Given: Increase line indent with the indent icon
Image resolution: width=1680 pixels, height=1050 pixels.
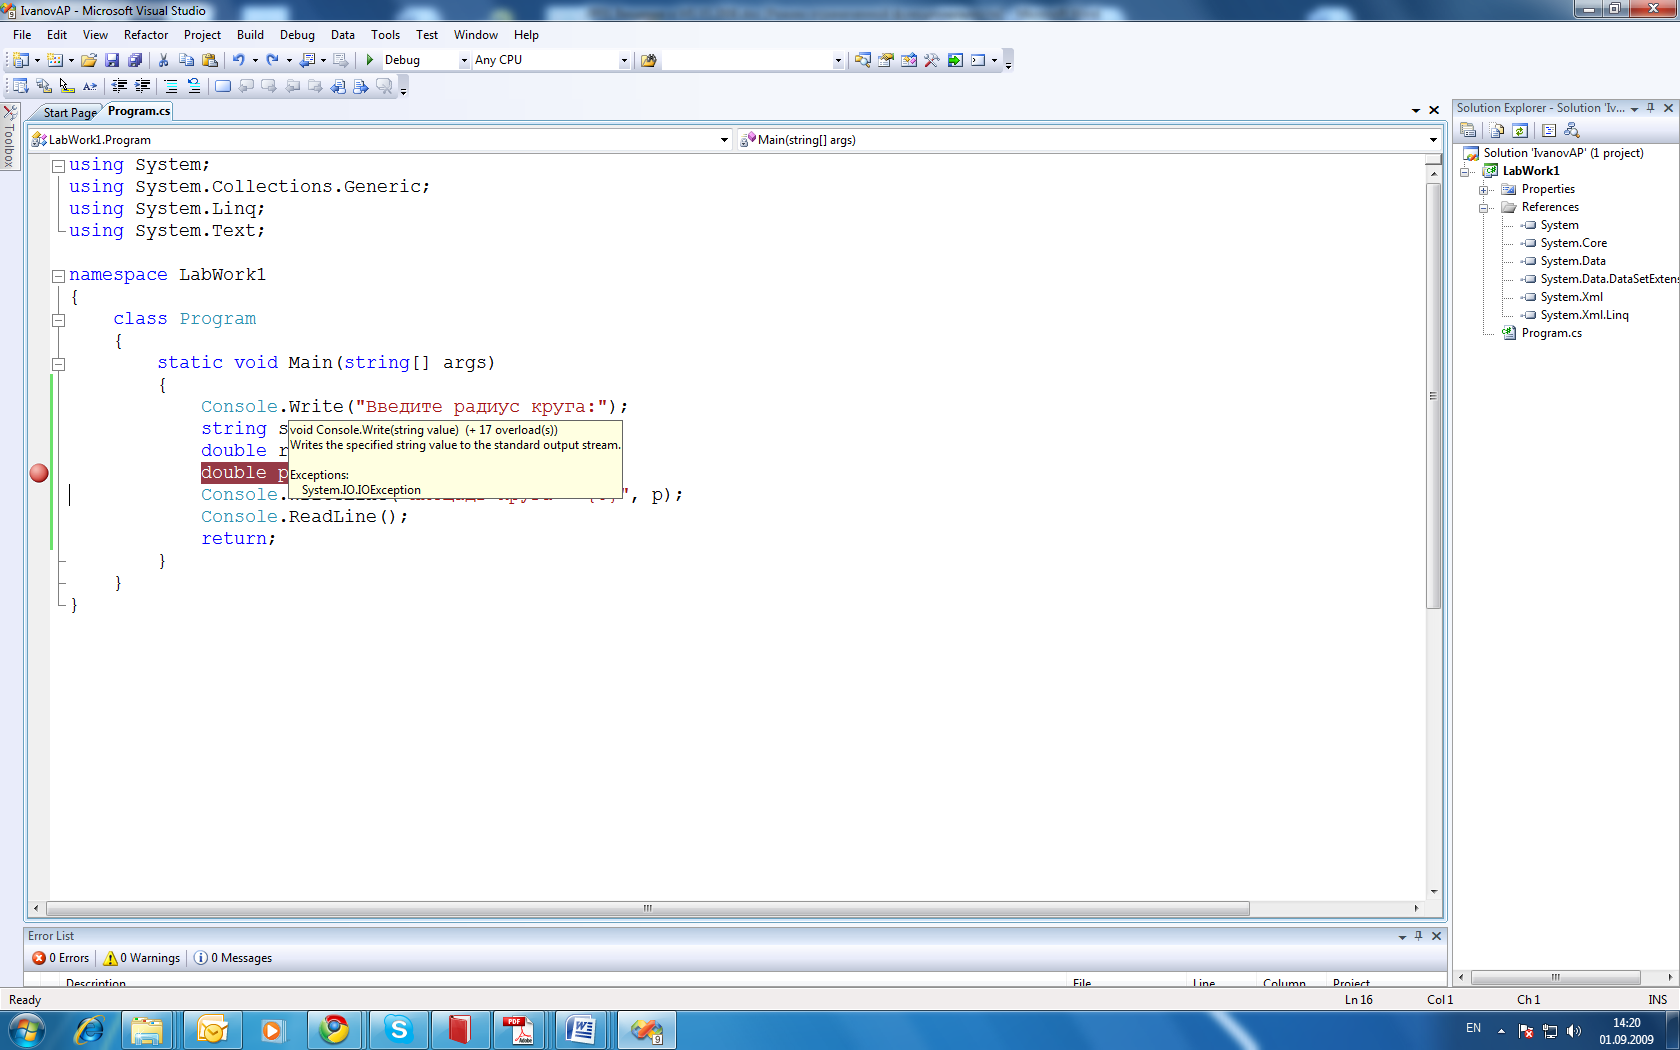Looking at the screenshot, I should 143,86.
